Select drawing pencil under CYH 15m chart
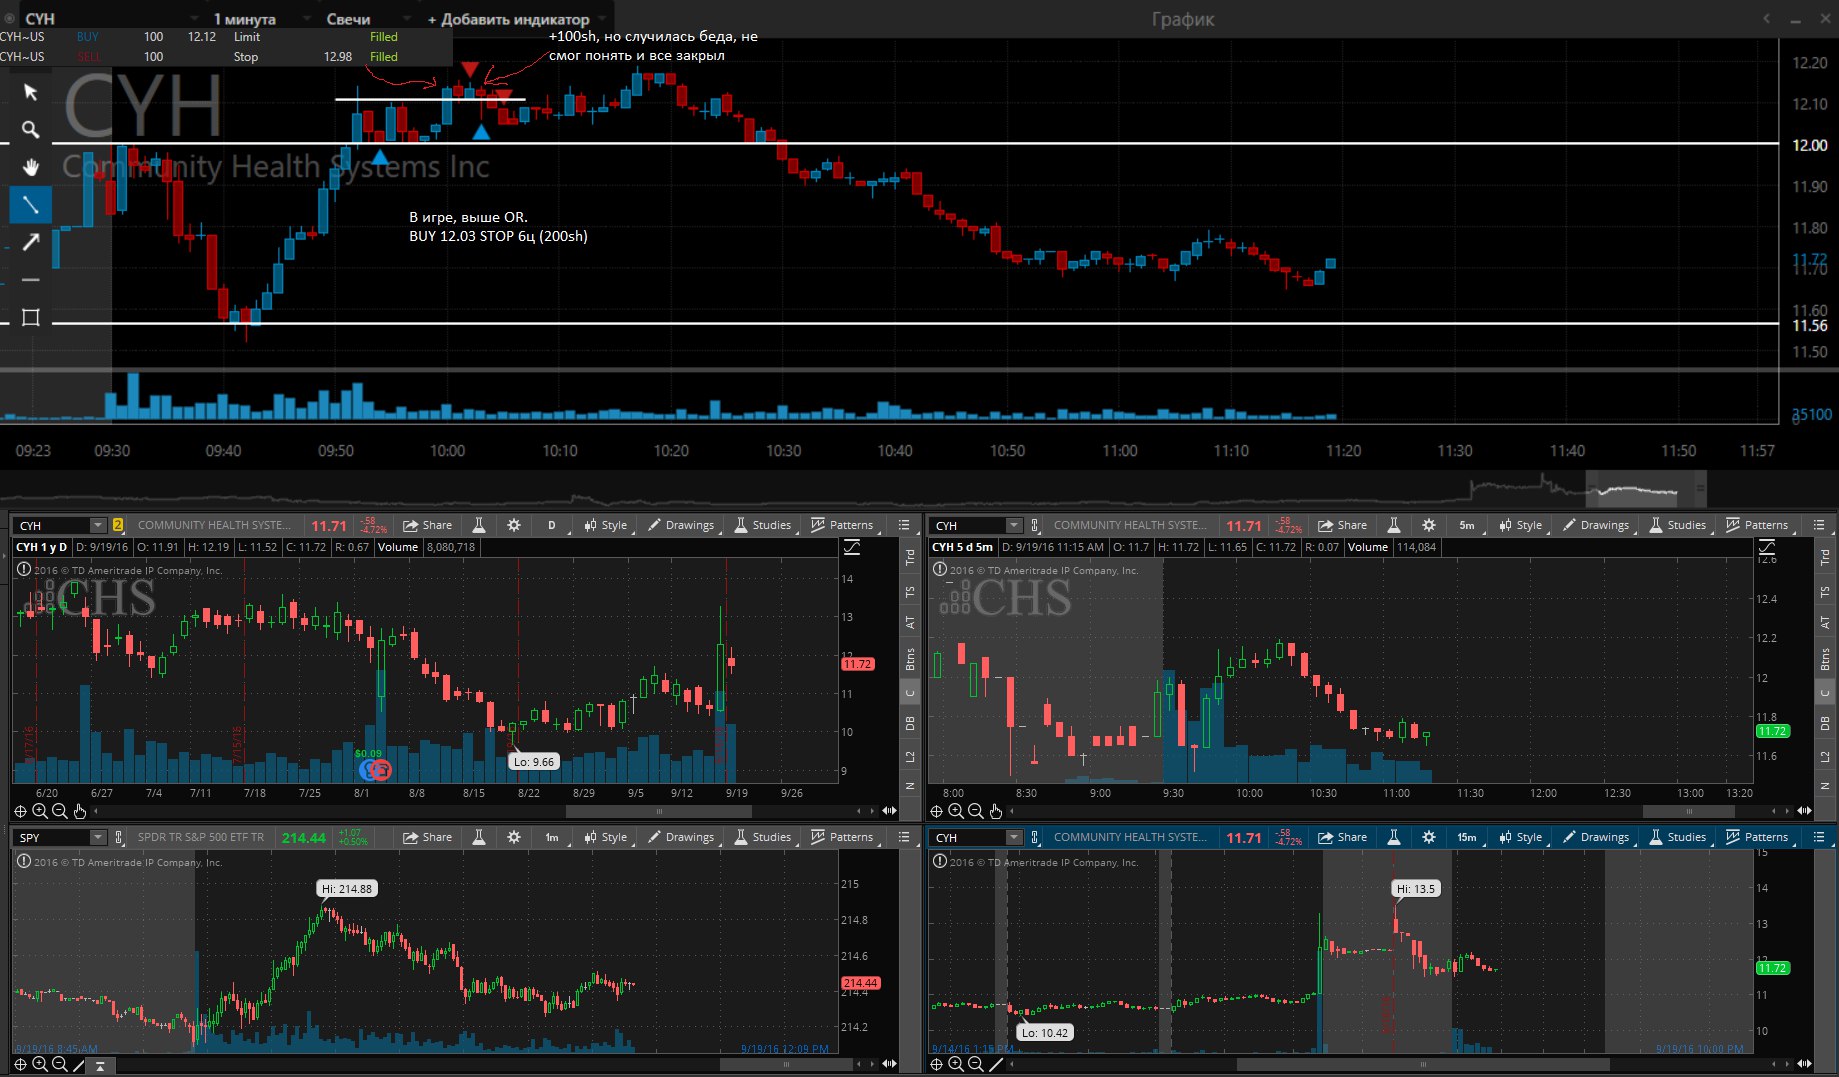The height and width of the screenshot is (1077, 1839). click(995, 1064)
